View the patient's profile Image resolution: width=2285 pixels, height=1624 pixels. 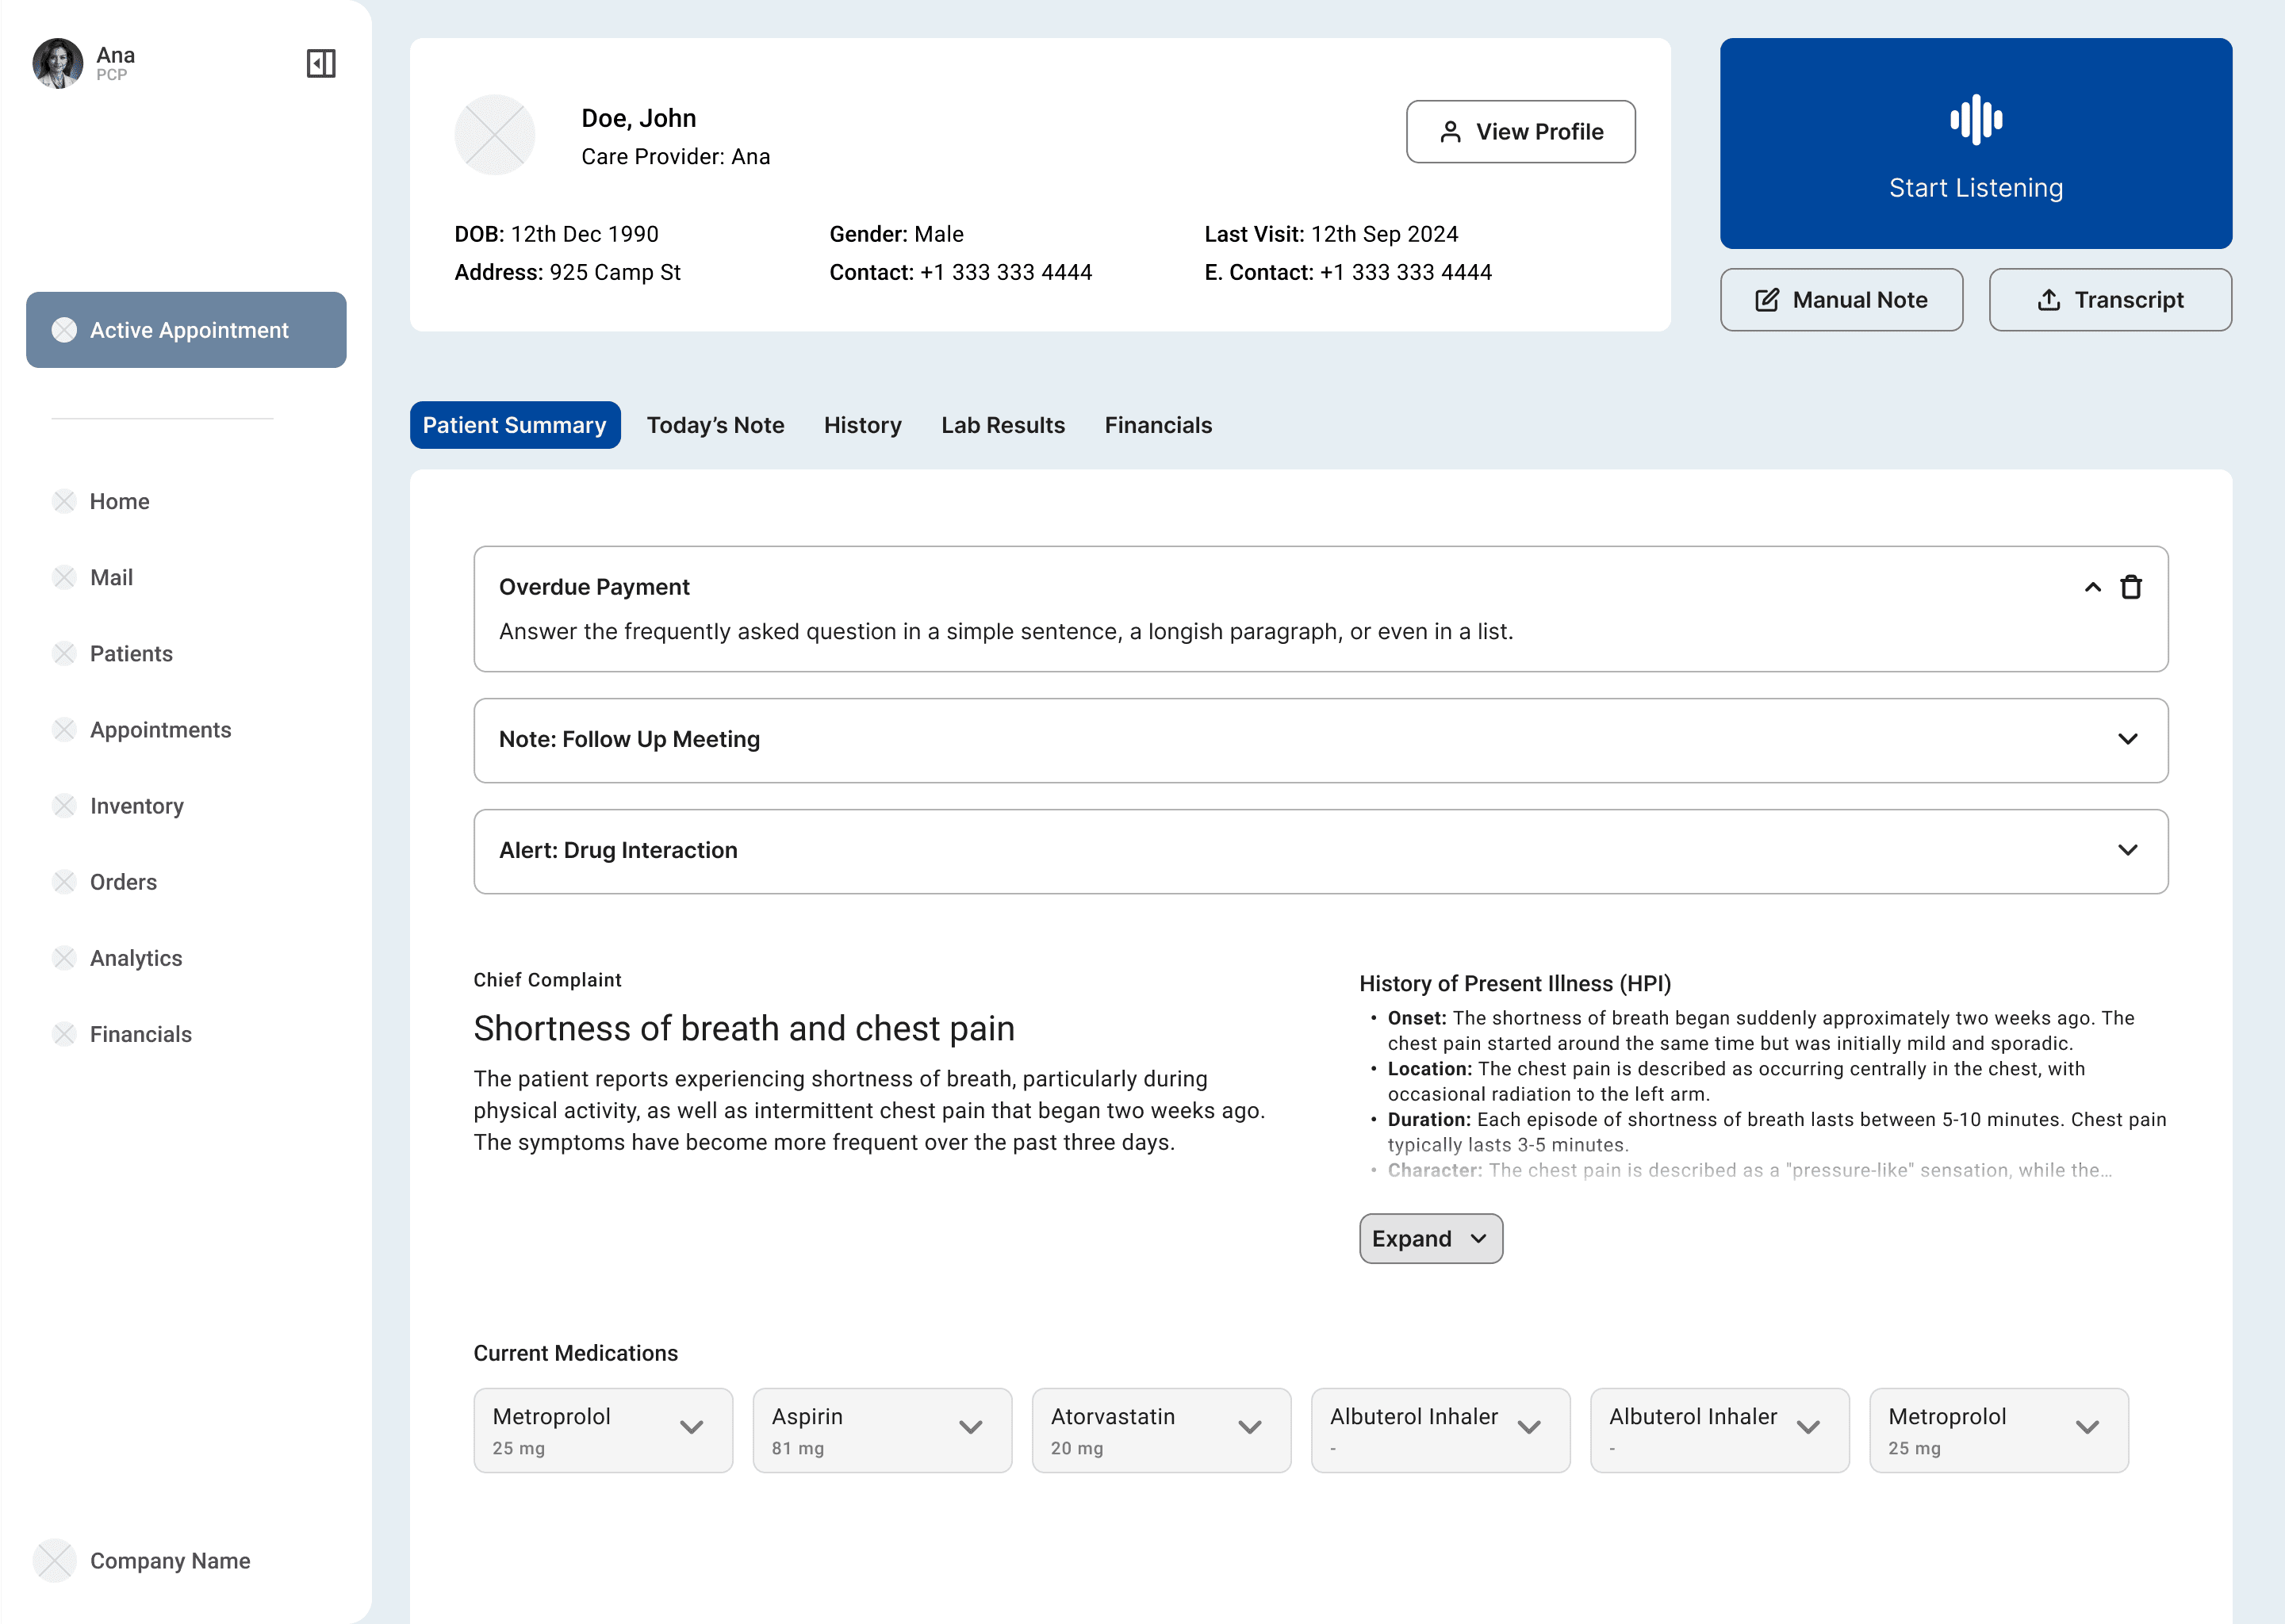point(1521,131)
